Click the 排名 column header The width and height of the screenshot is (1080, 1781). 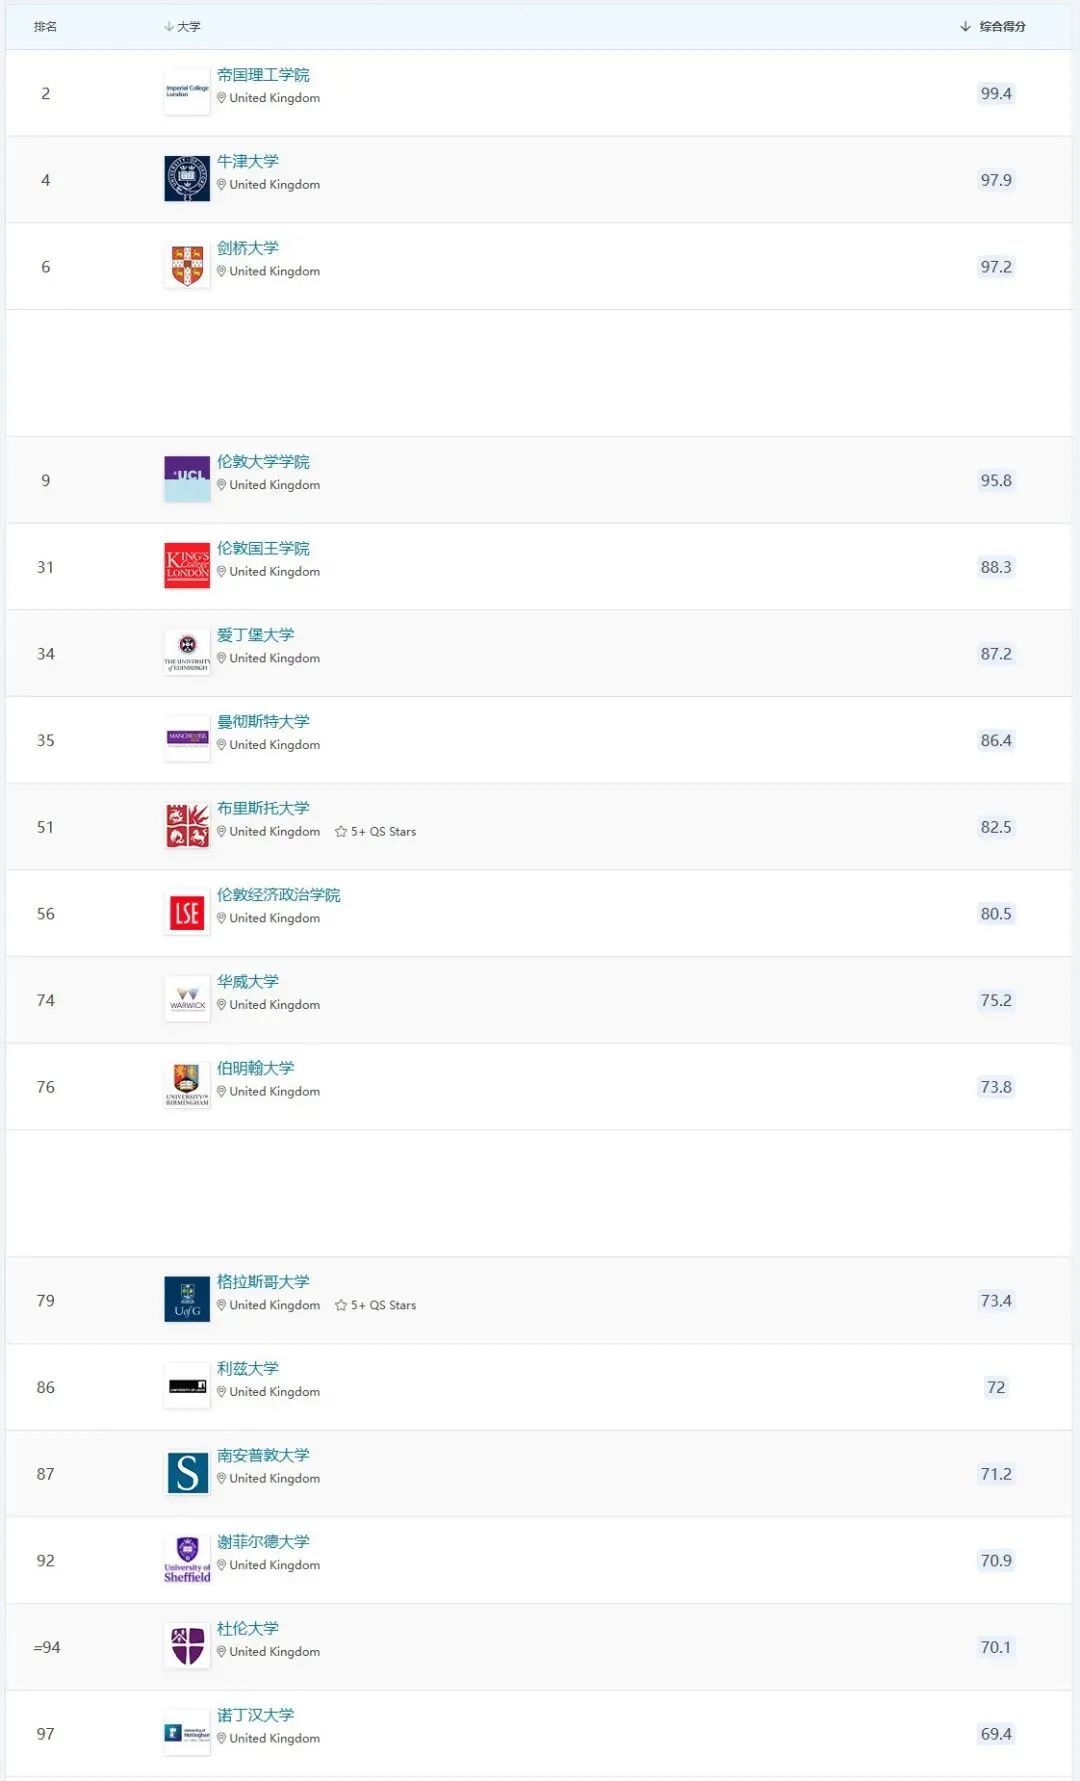pos(45,27)
